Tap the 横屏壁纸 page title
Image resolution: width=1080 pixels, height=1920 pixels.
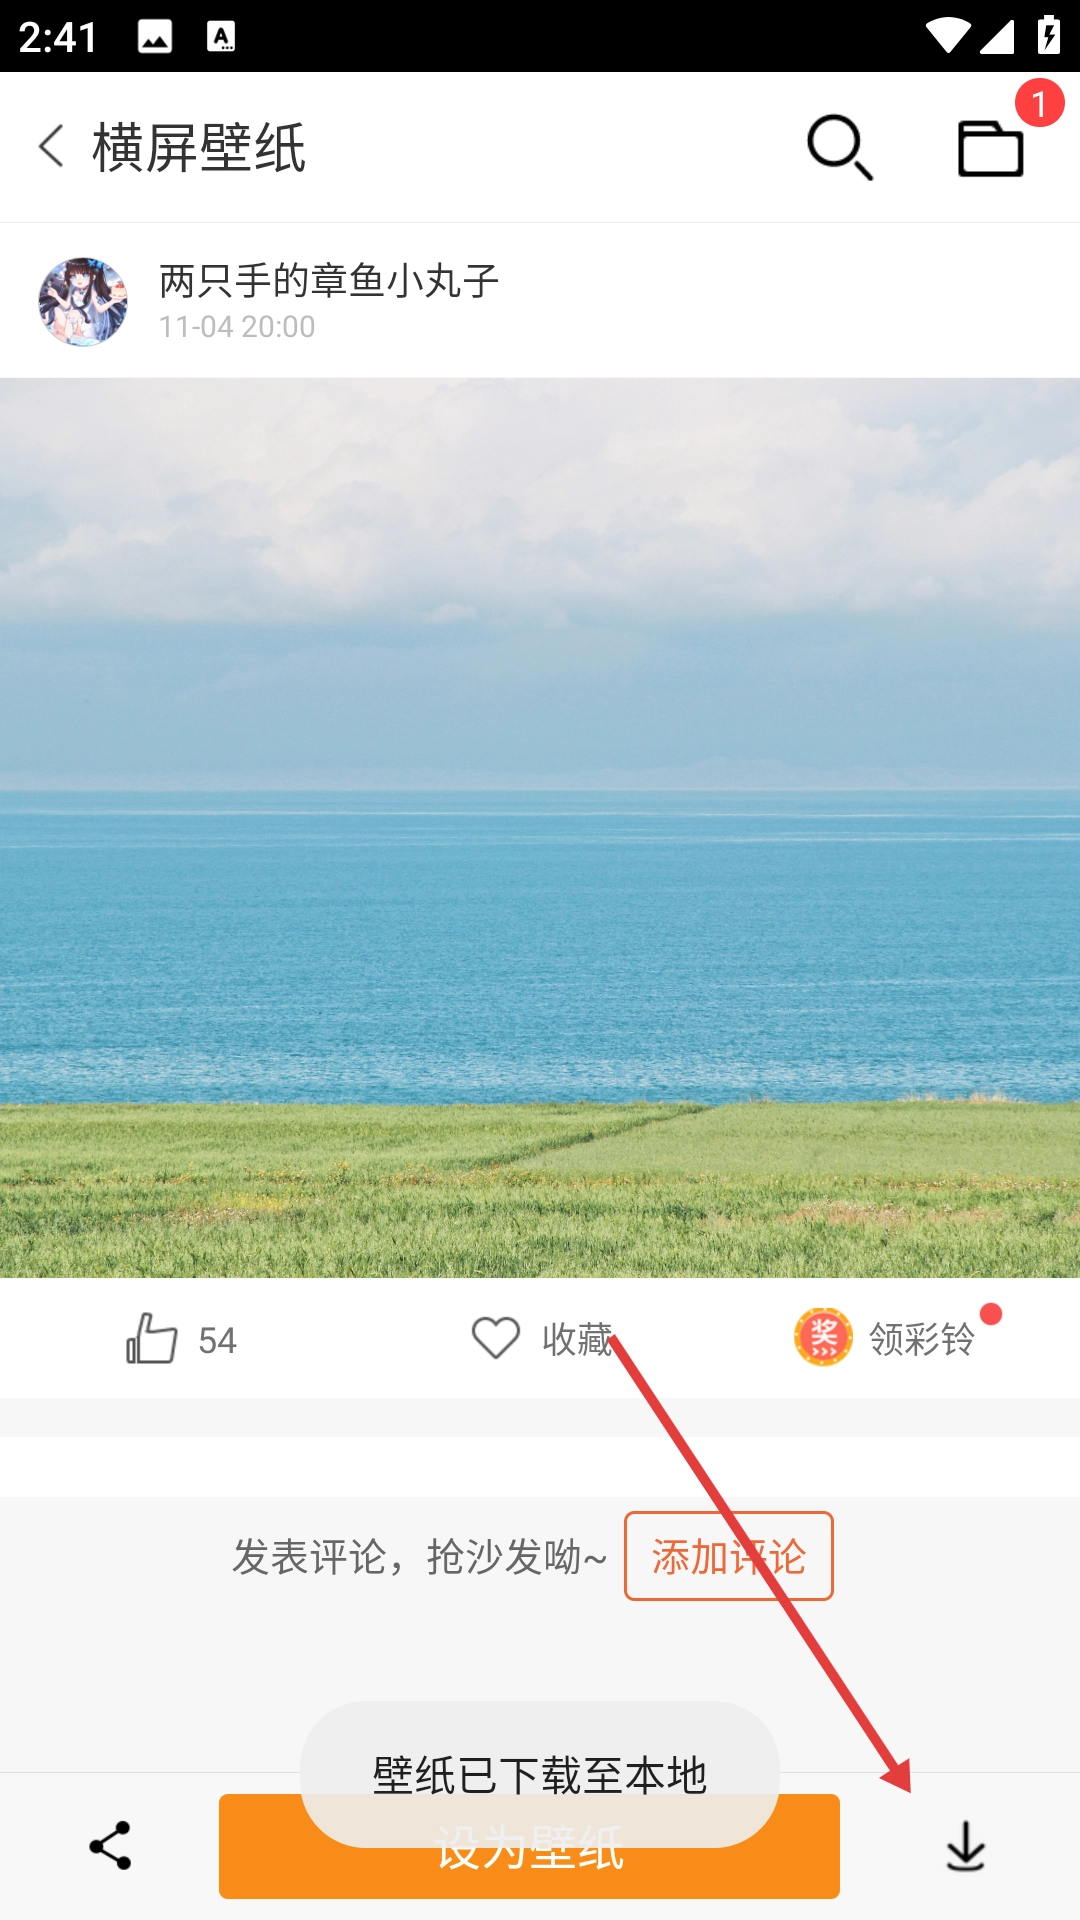click(199, 148)
